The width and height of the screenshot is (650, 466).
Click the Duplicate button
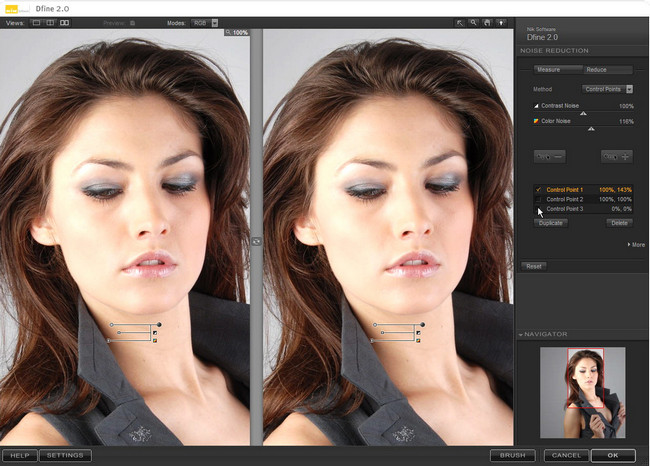[551, 223]
